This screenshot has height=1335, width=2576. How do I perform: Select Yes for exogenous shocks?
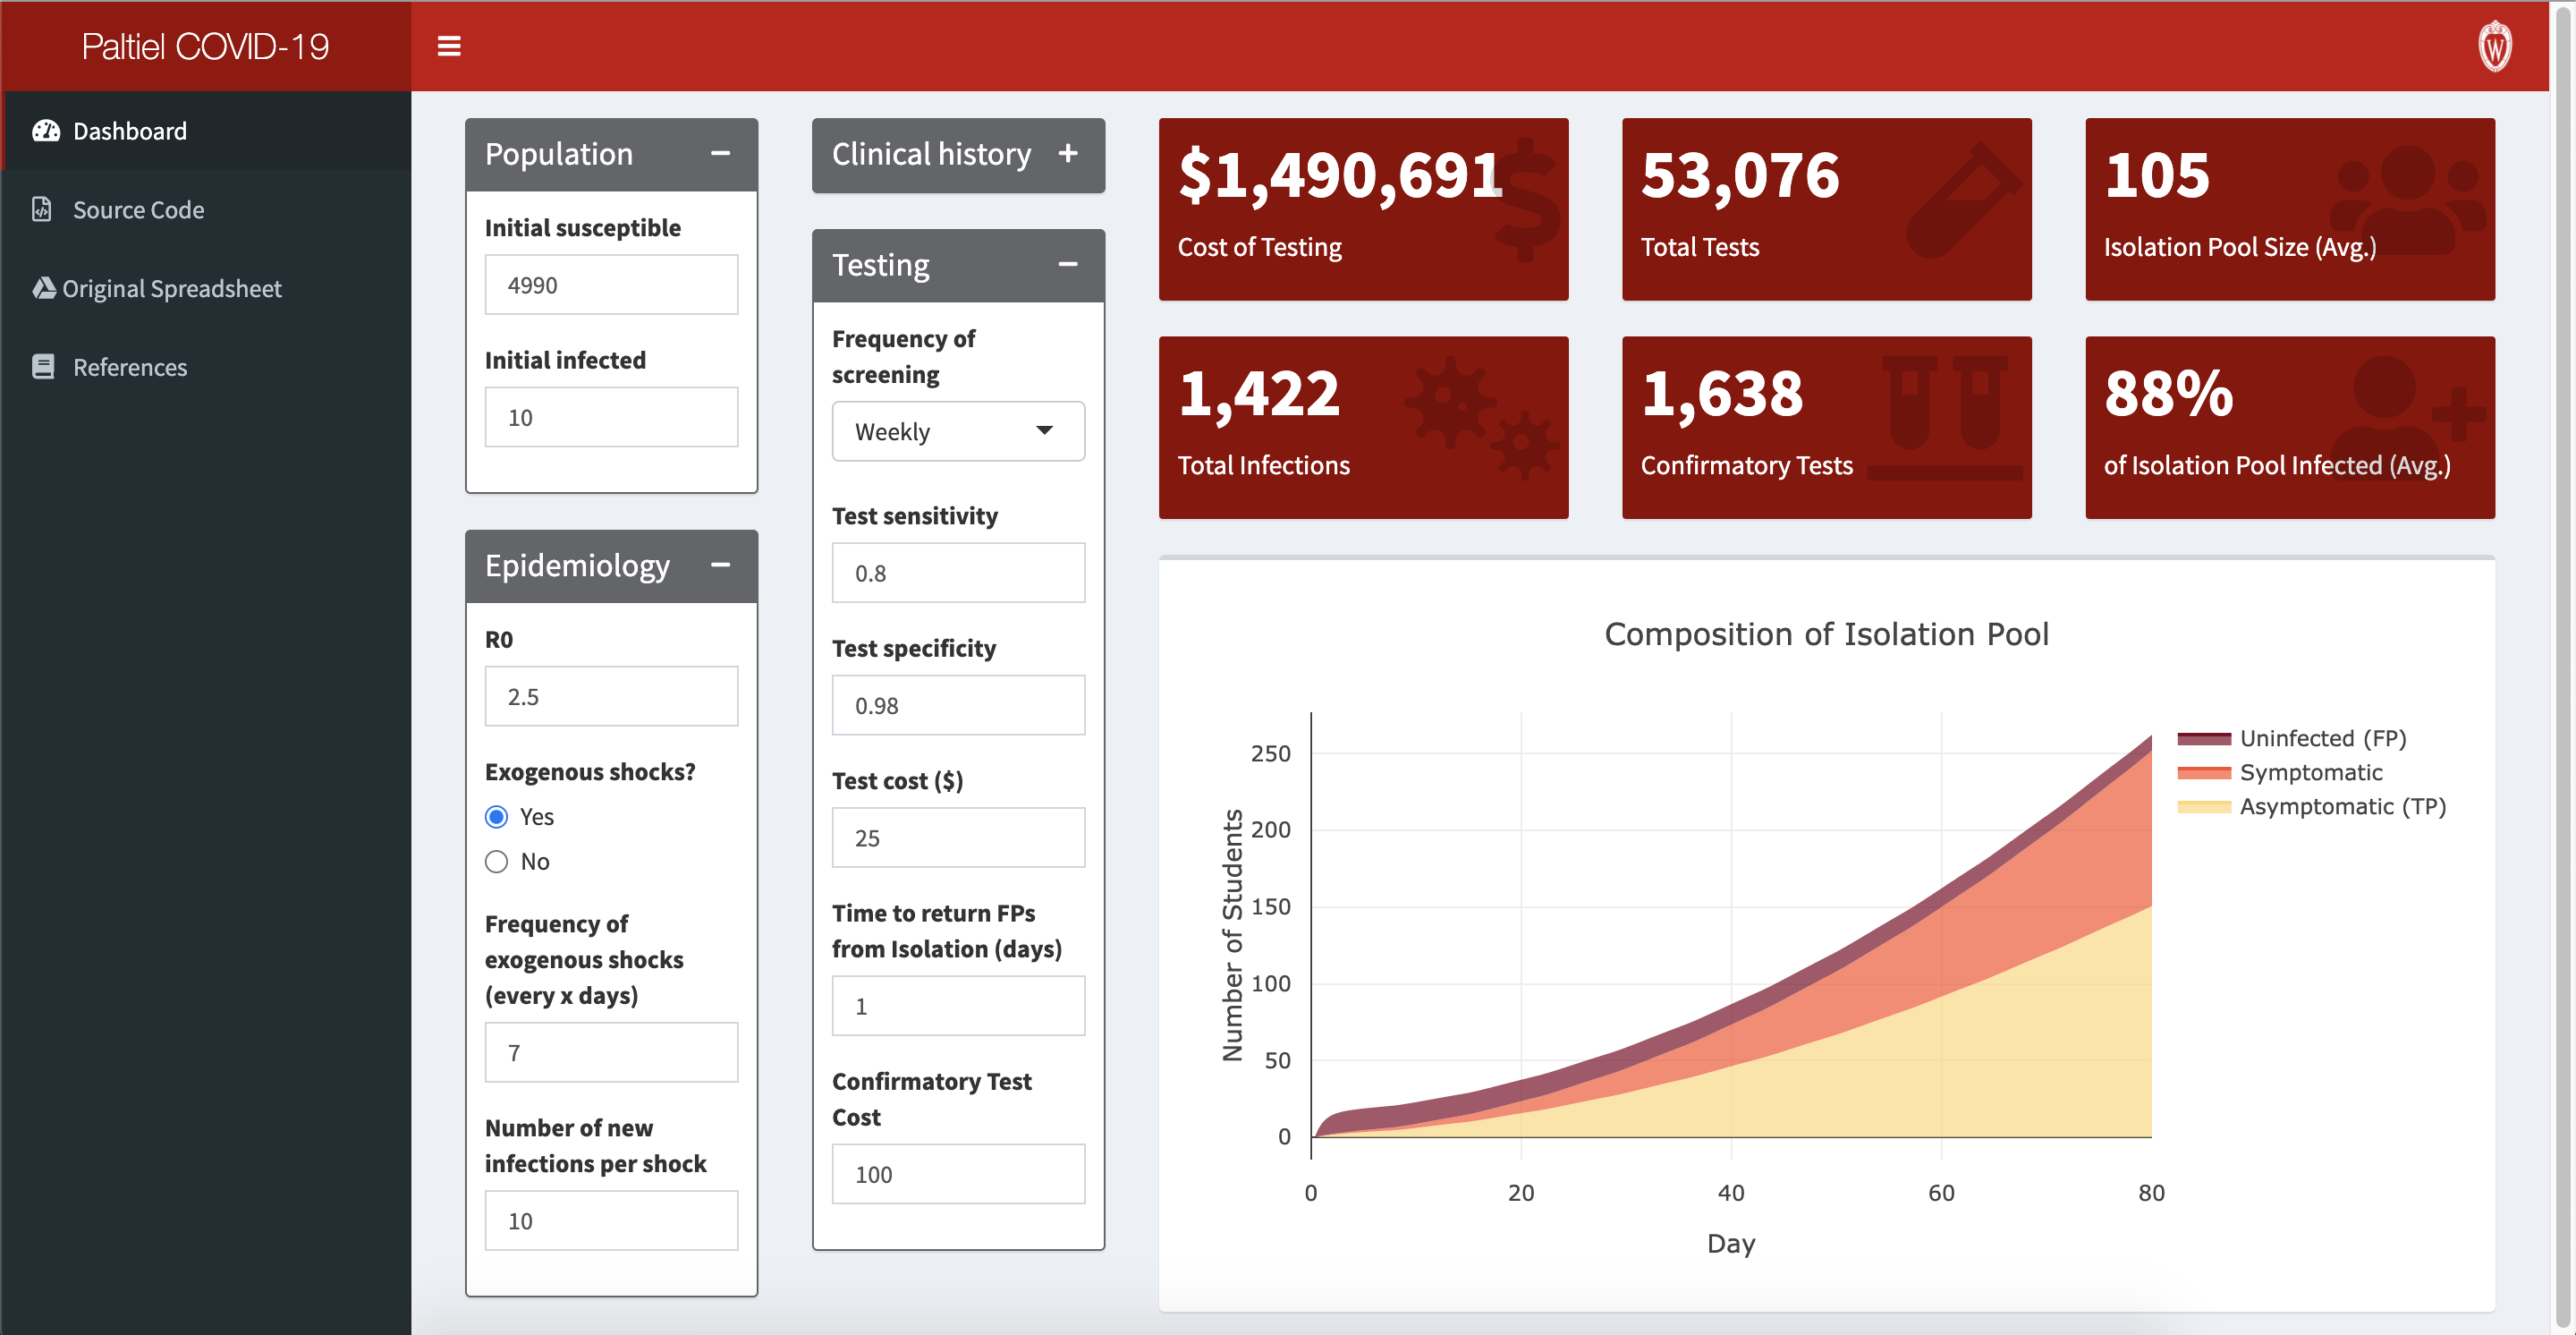pos(497,817)
